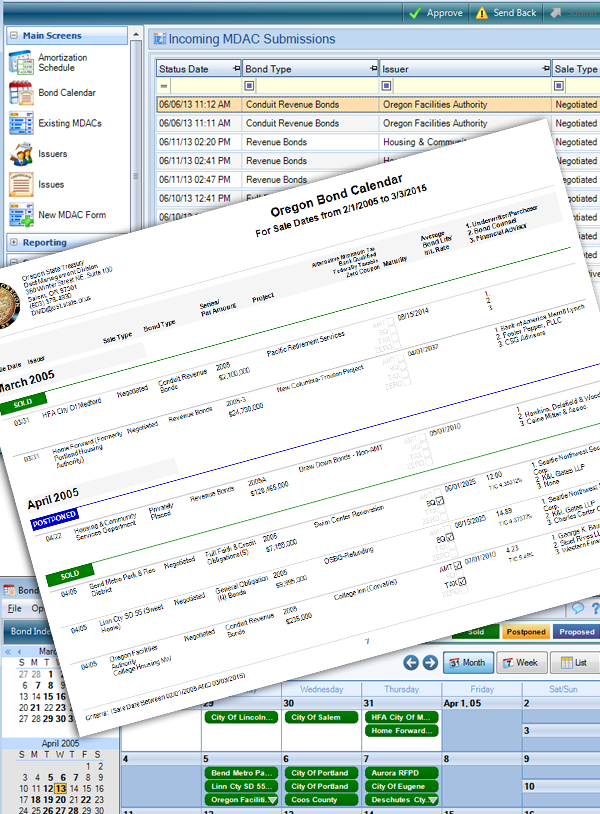Go to next period with blue right arrow
This screenshot has width=600, height=814.
coord(430,662)
